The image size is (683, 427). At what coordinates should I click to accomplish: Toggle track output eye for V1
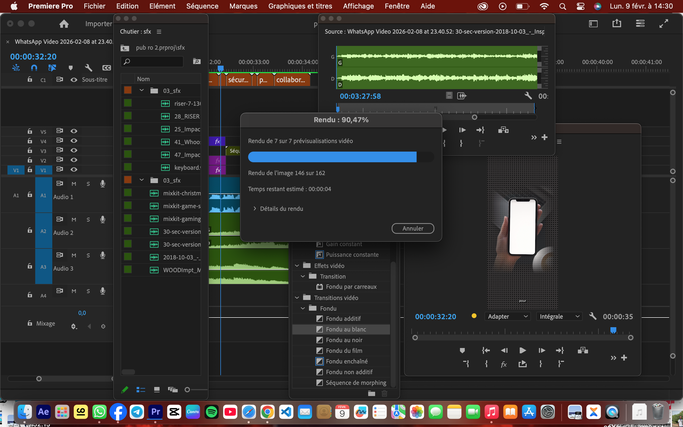(73, 171)
